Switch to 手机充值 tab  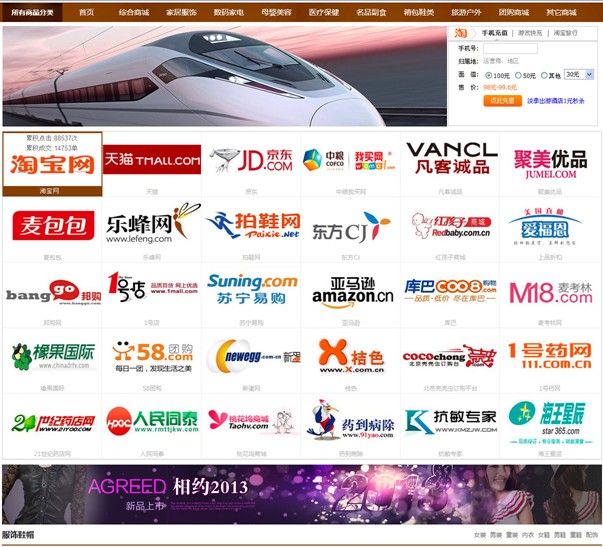(x=495, y=33)
